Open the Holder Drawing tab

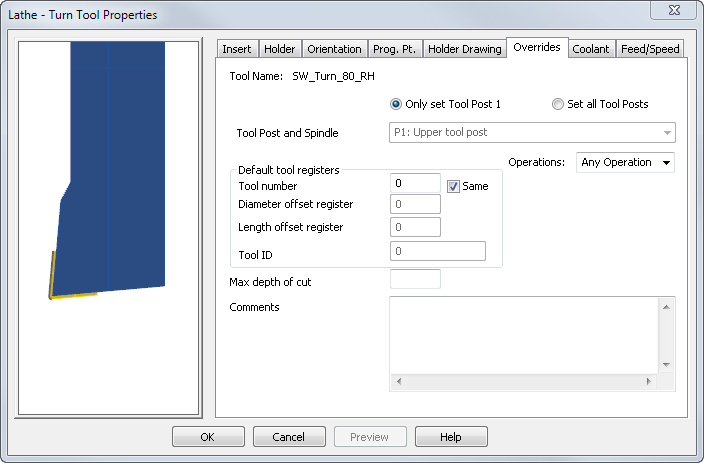click(x=464, y=49)
